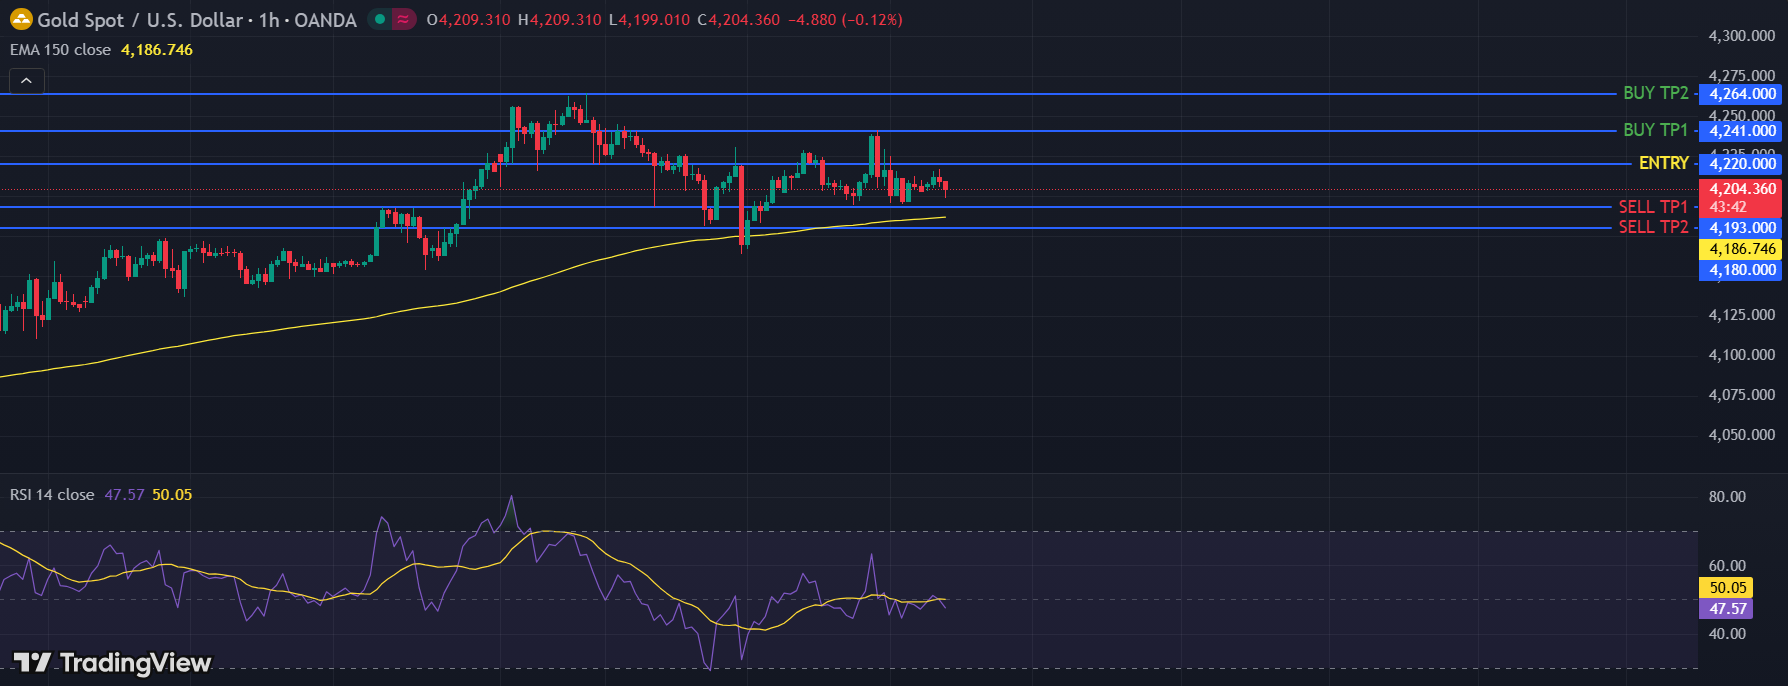This screenshot has width=1788, height=686.
Task: Select the BUY TP1 horizontal line label
Action: click(1655, 130)
